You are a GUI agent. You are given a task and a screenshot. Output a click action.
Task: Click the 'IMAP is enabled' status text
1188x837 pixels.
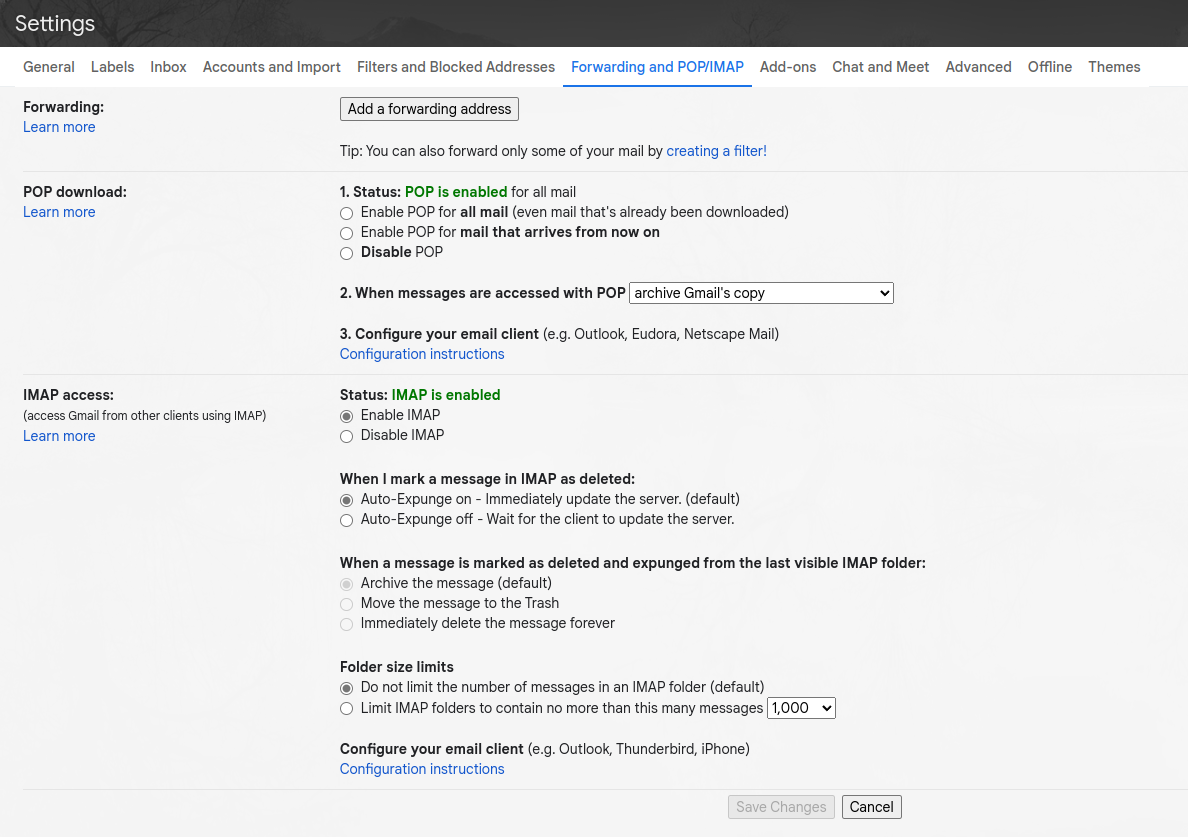[446, 395]
